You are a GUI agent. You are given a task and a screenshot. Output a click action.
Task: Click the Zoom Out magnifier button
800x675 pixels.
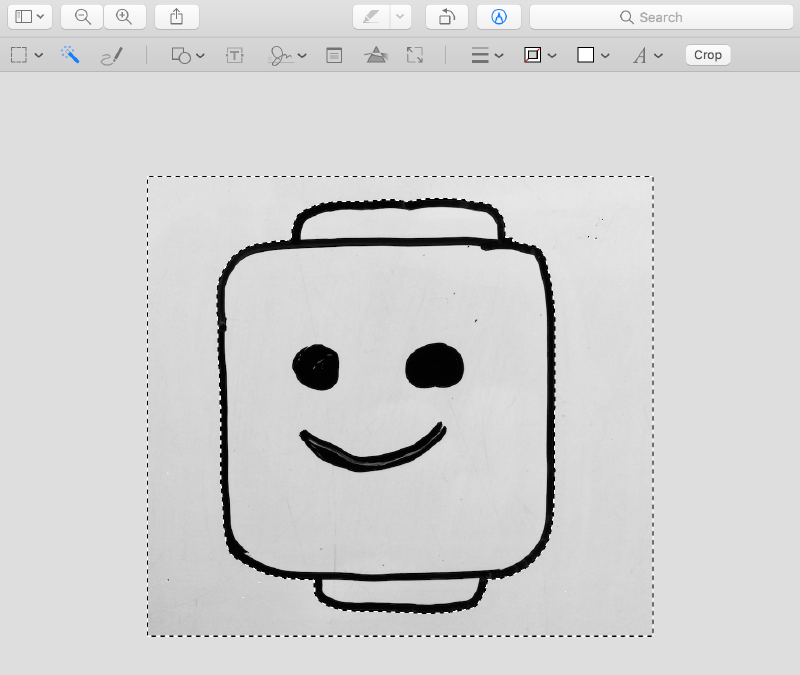82,17
